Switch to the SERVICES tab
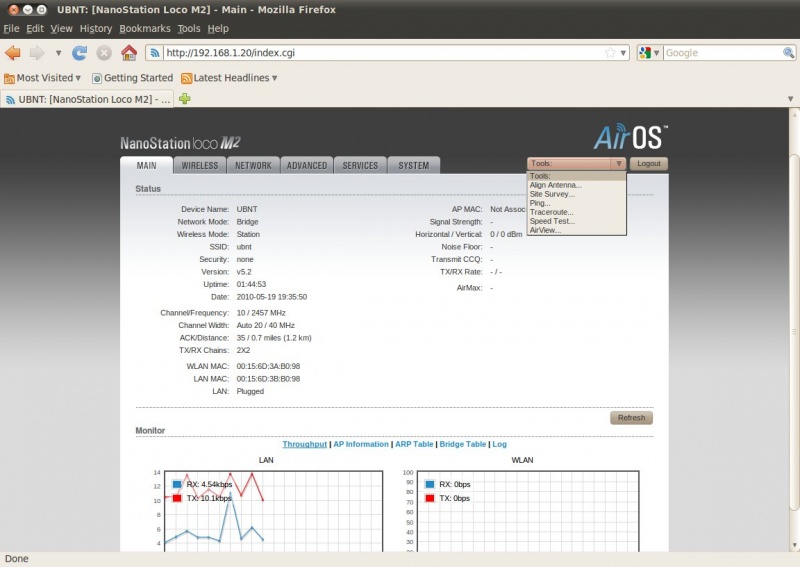This screenshot has width=800, height=567. point(360,165)
